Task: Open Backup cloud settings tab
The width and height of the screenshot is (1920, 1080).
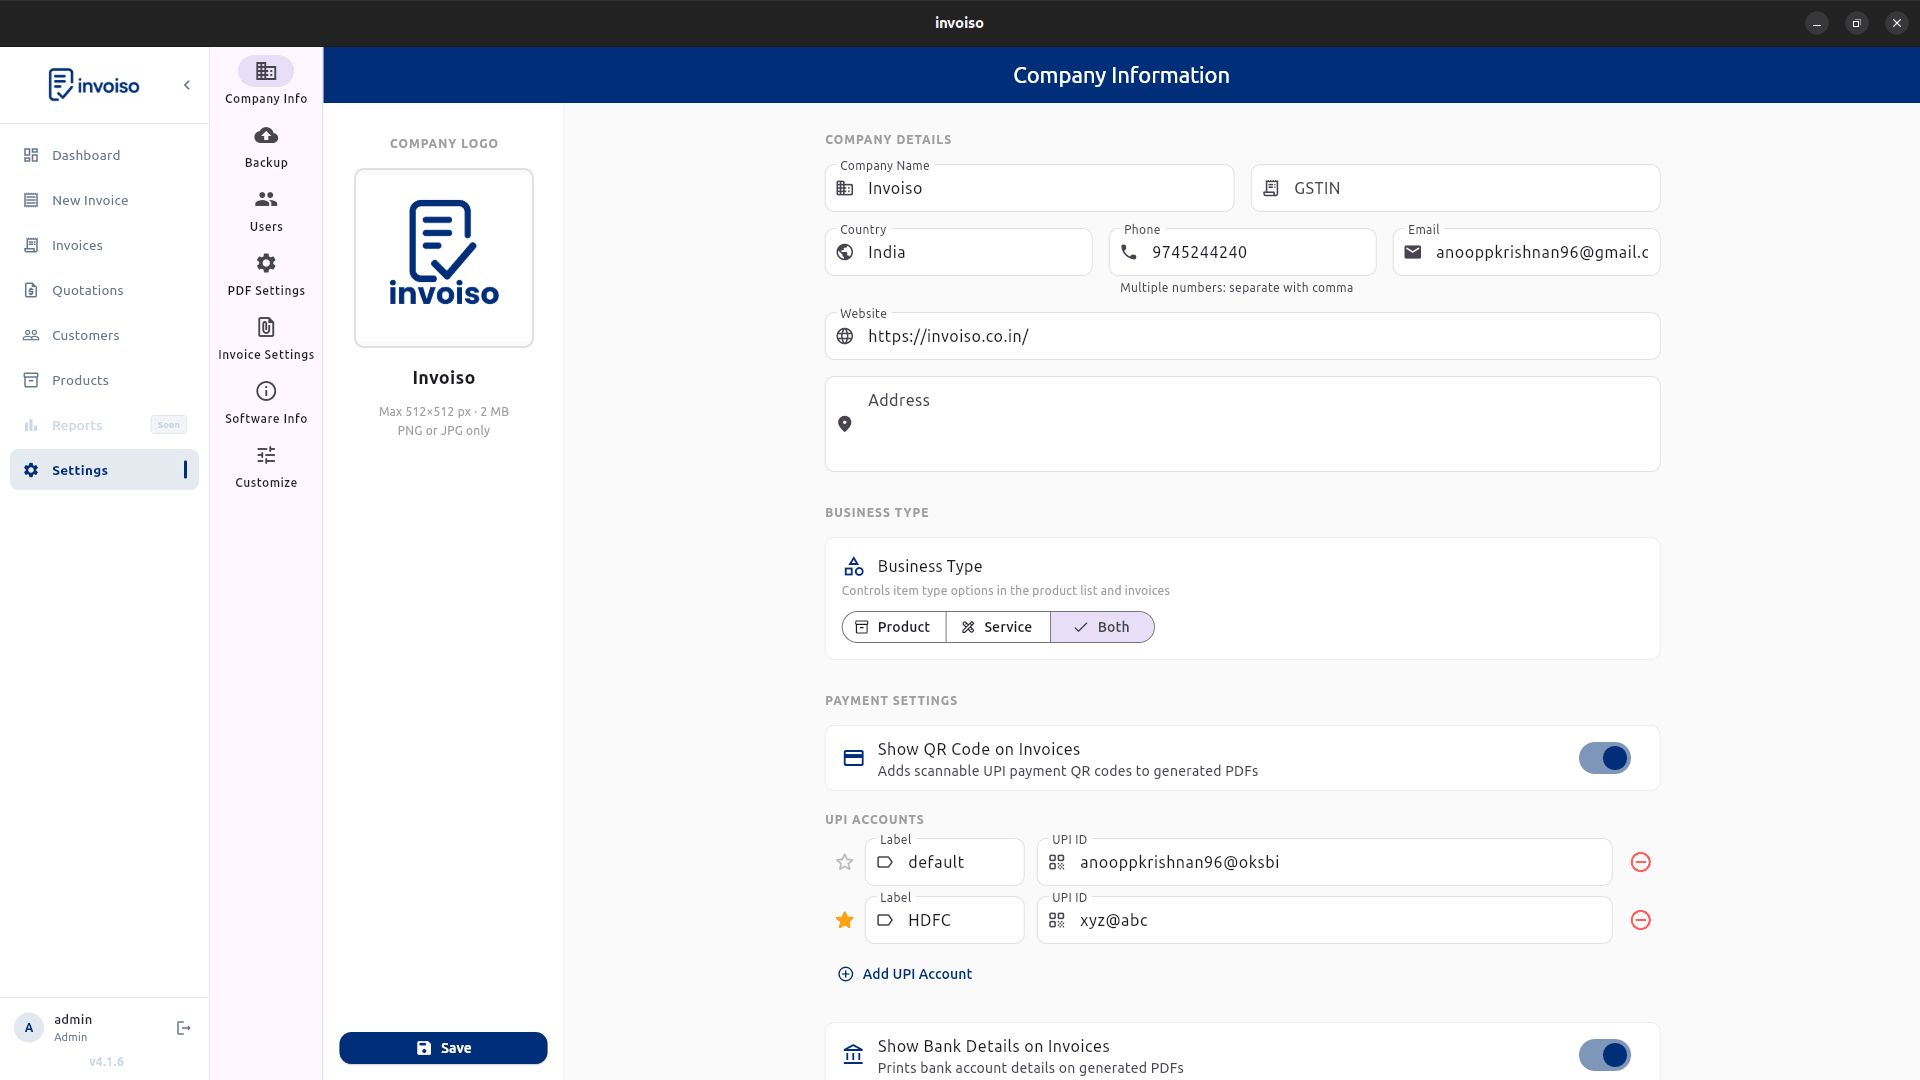Action: [x=266, y=146]
